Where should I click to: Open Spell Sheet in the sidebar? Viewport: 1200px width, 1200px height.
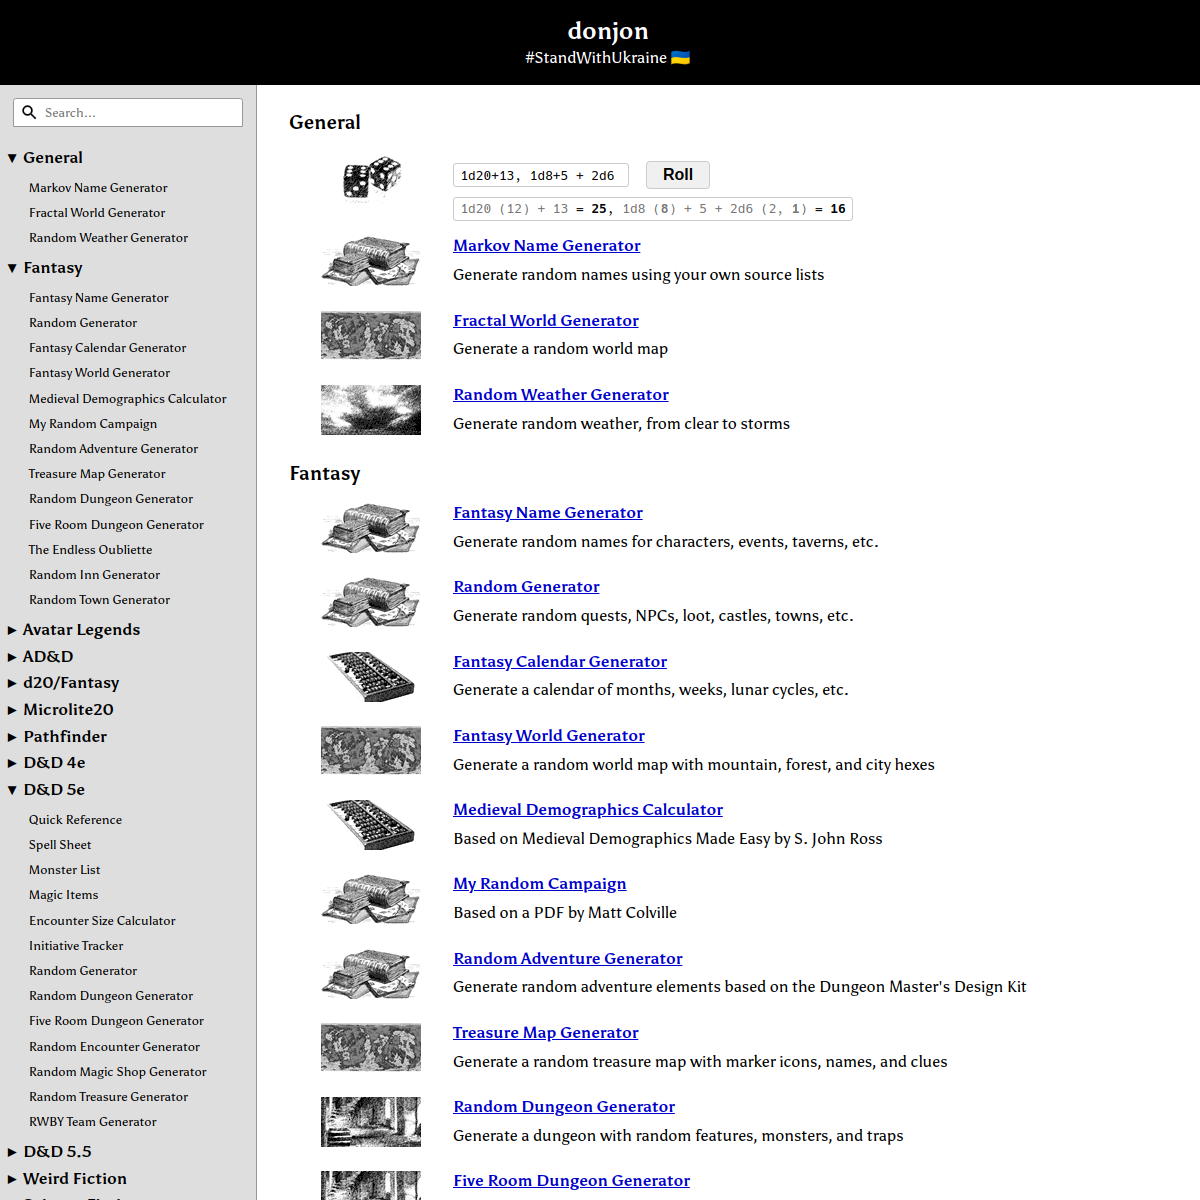(x=60, y=845)
